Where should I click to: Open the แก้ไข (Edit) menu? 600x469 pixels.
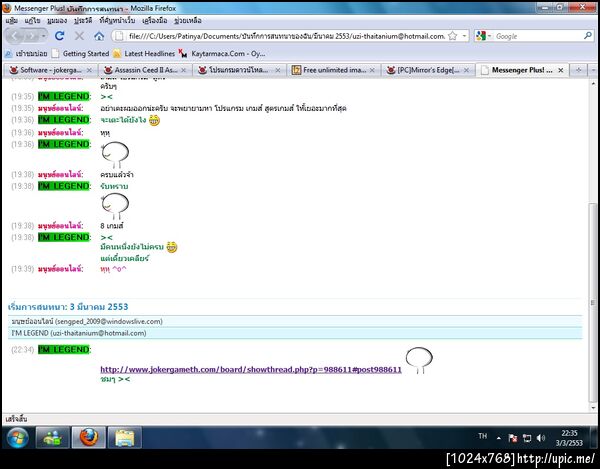coord(32,21)
